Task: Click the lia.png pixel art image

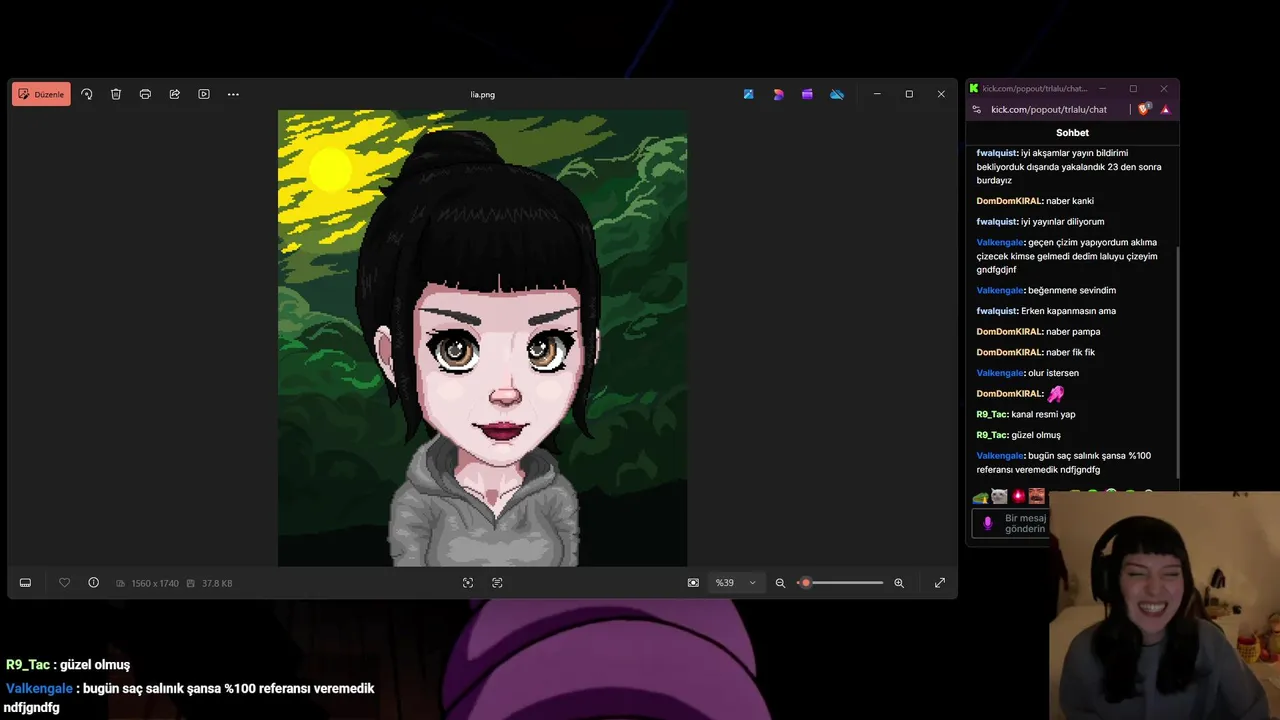Action: point(482,338)
